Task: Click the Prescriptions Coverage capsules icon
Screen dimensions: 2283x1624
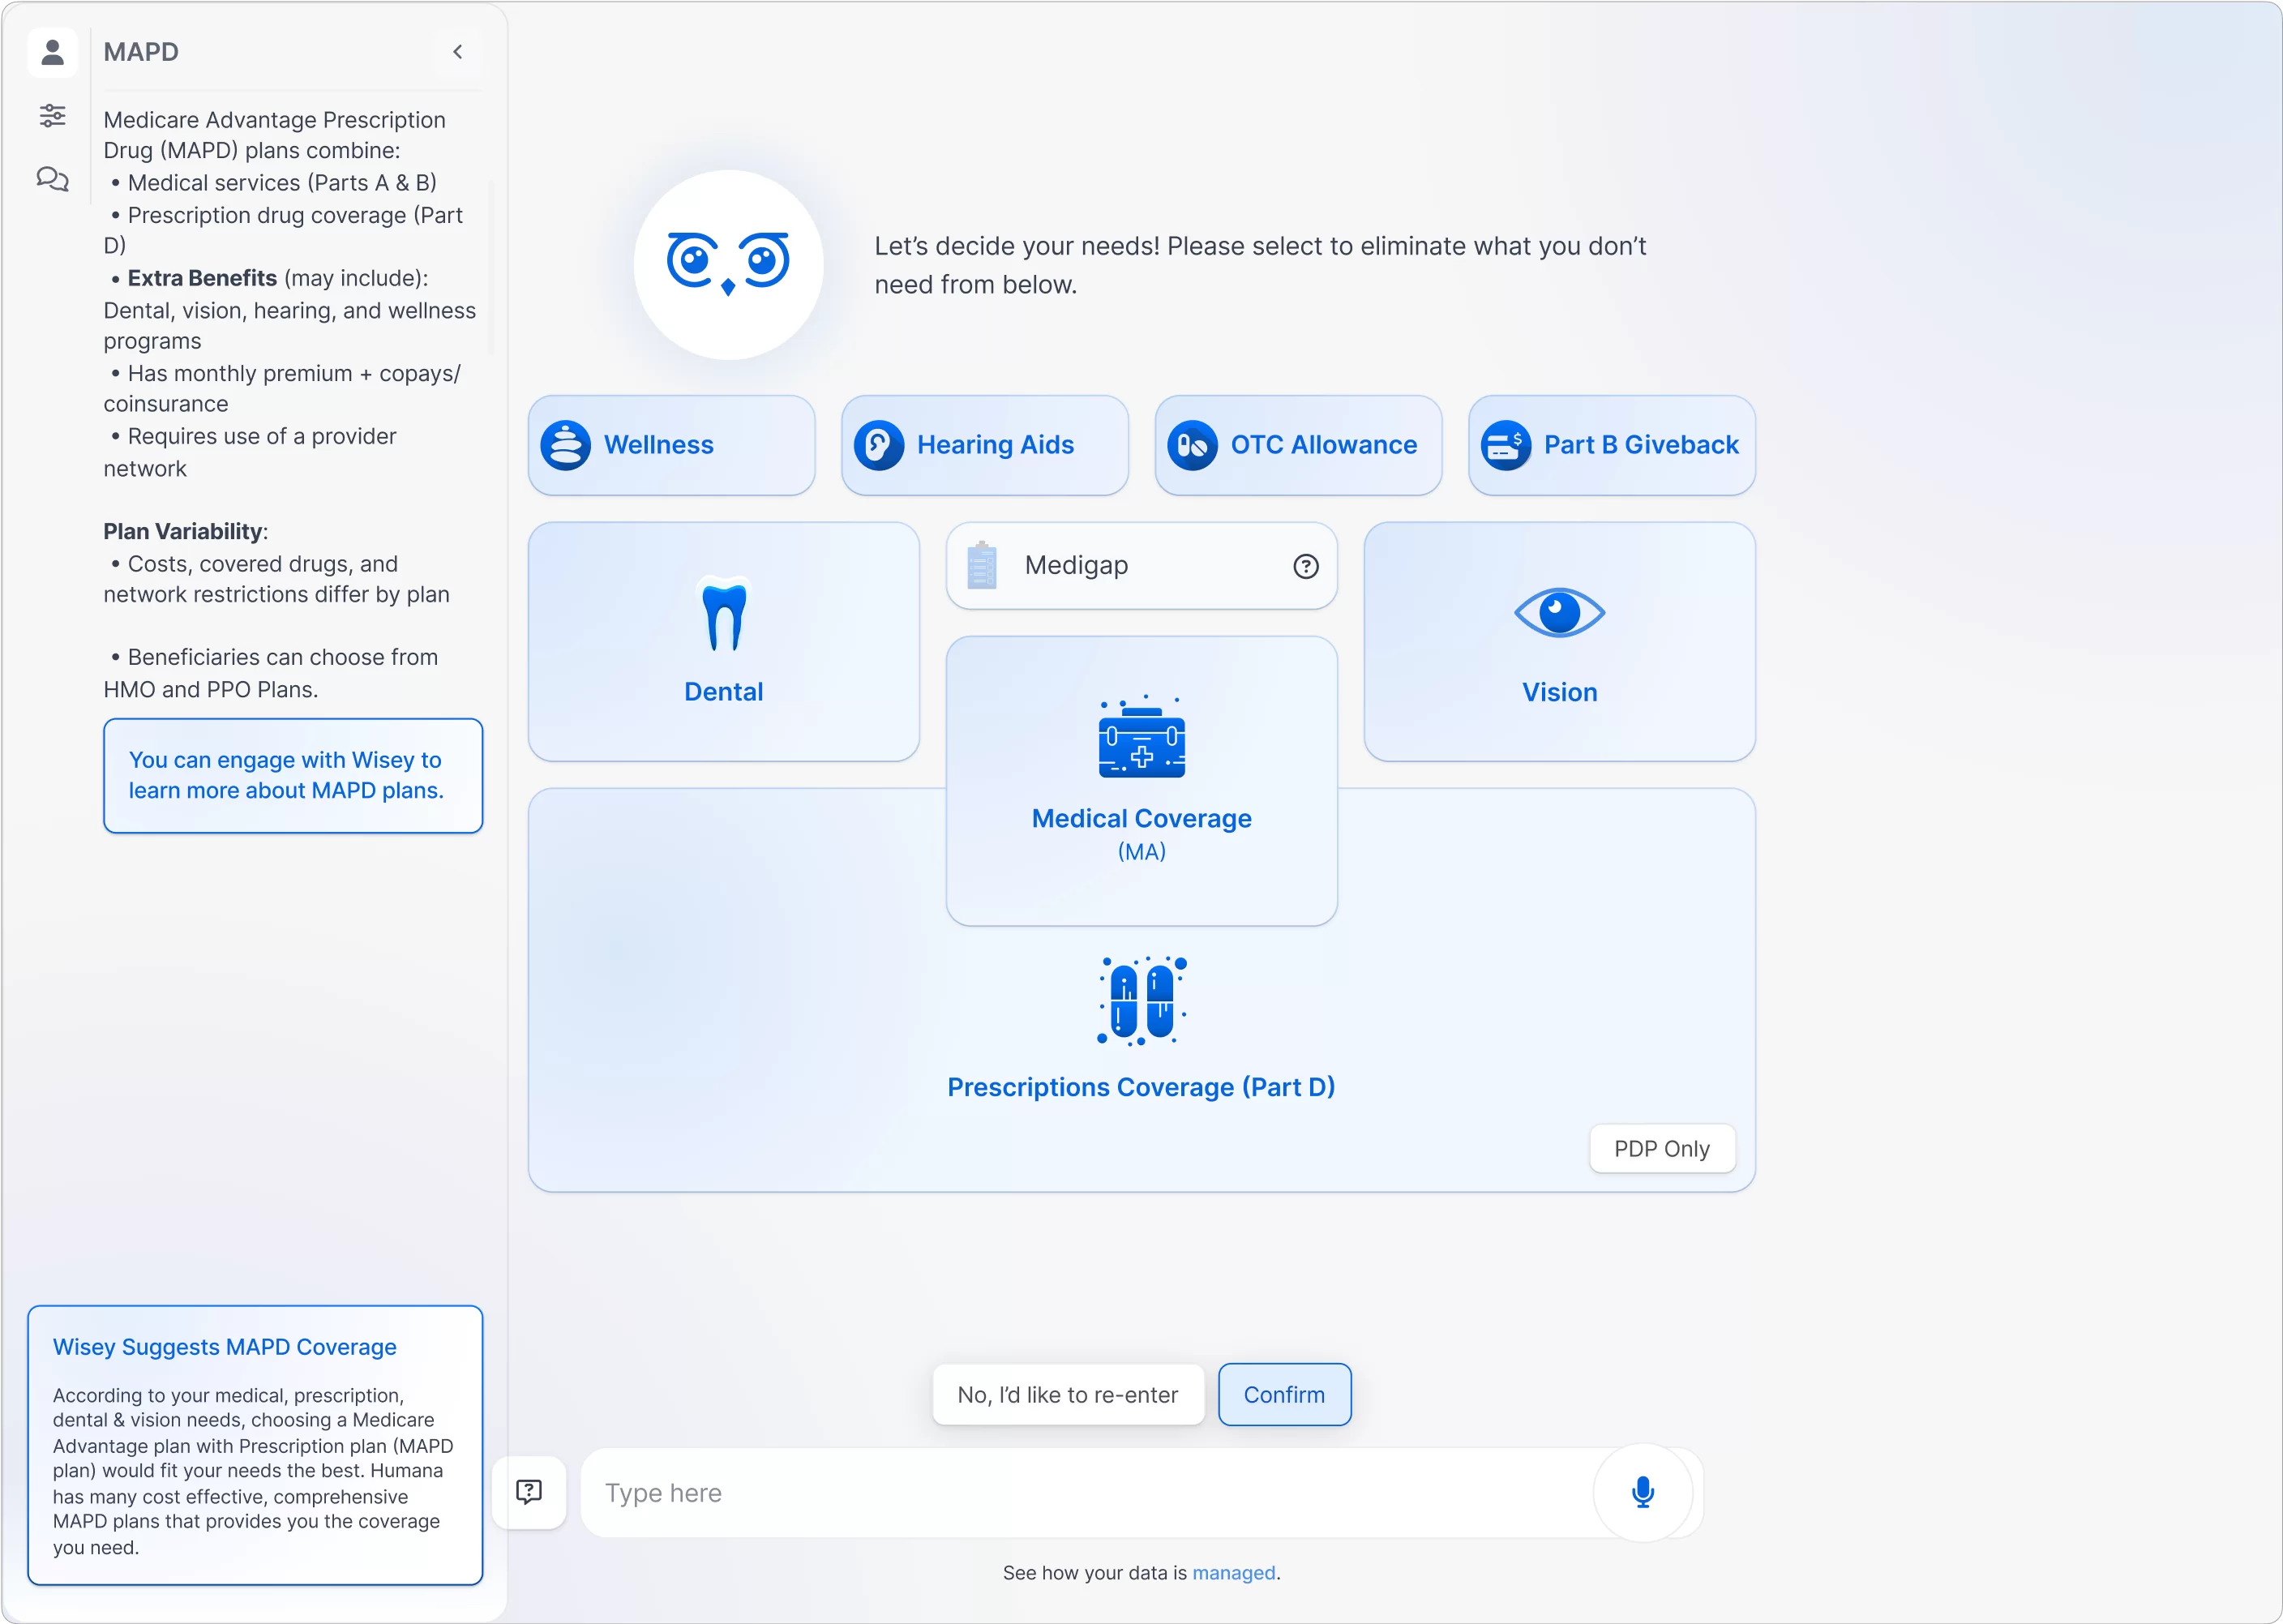Action: [1141, 1001]
